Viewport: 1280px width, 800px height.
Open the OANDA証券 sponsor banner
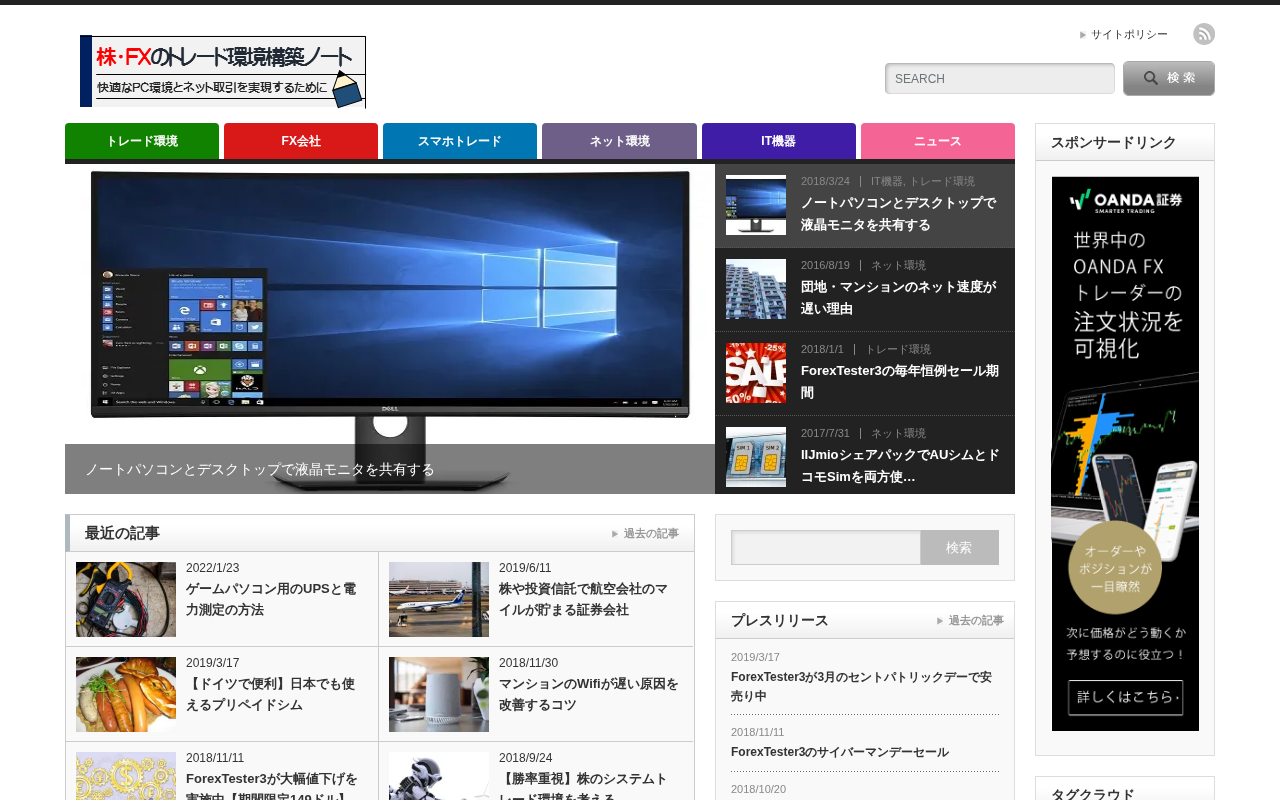click(x=1125, y=454)
